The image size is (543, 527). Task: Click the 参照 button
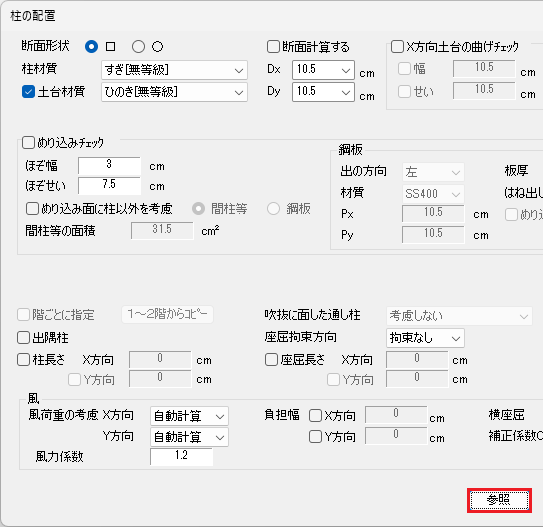(499, 500)
